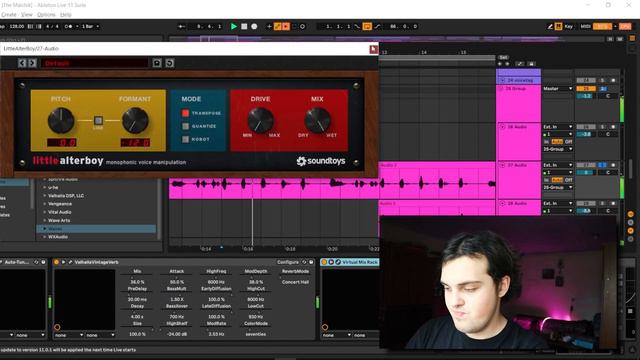Toggle Follow playback arrow icon in transport
The height and width of the screenshot is (360, 640).
182,26
